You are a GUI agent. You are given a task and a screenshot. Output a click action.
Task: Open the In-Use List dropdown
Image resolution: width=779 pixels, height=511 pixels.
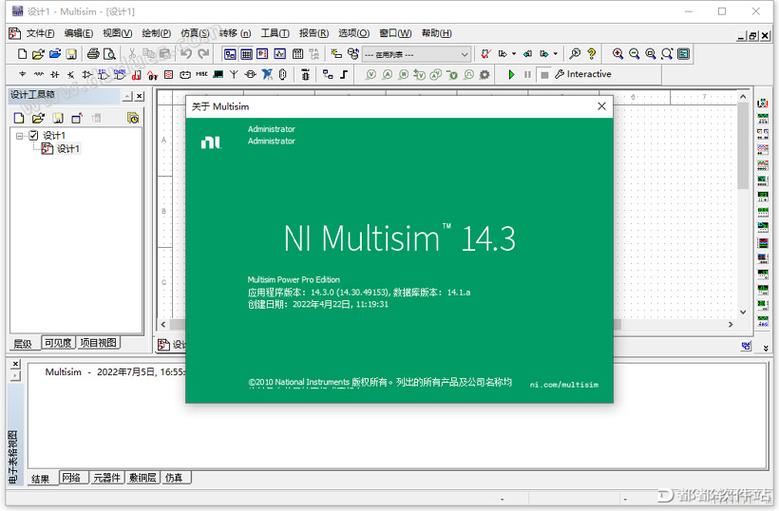pyautogui.click(x=416, y=54)
